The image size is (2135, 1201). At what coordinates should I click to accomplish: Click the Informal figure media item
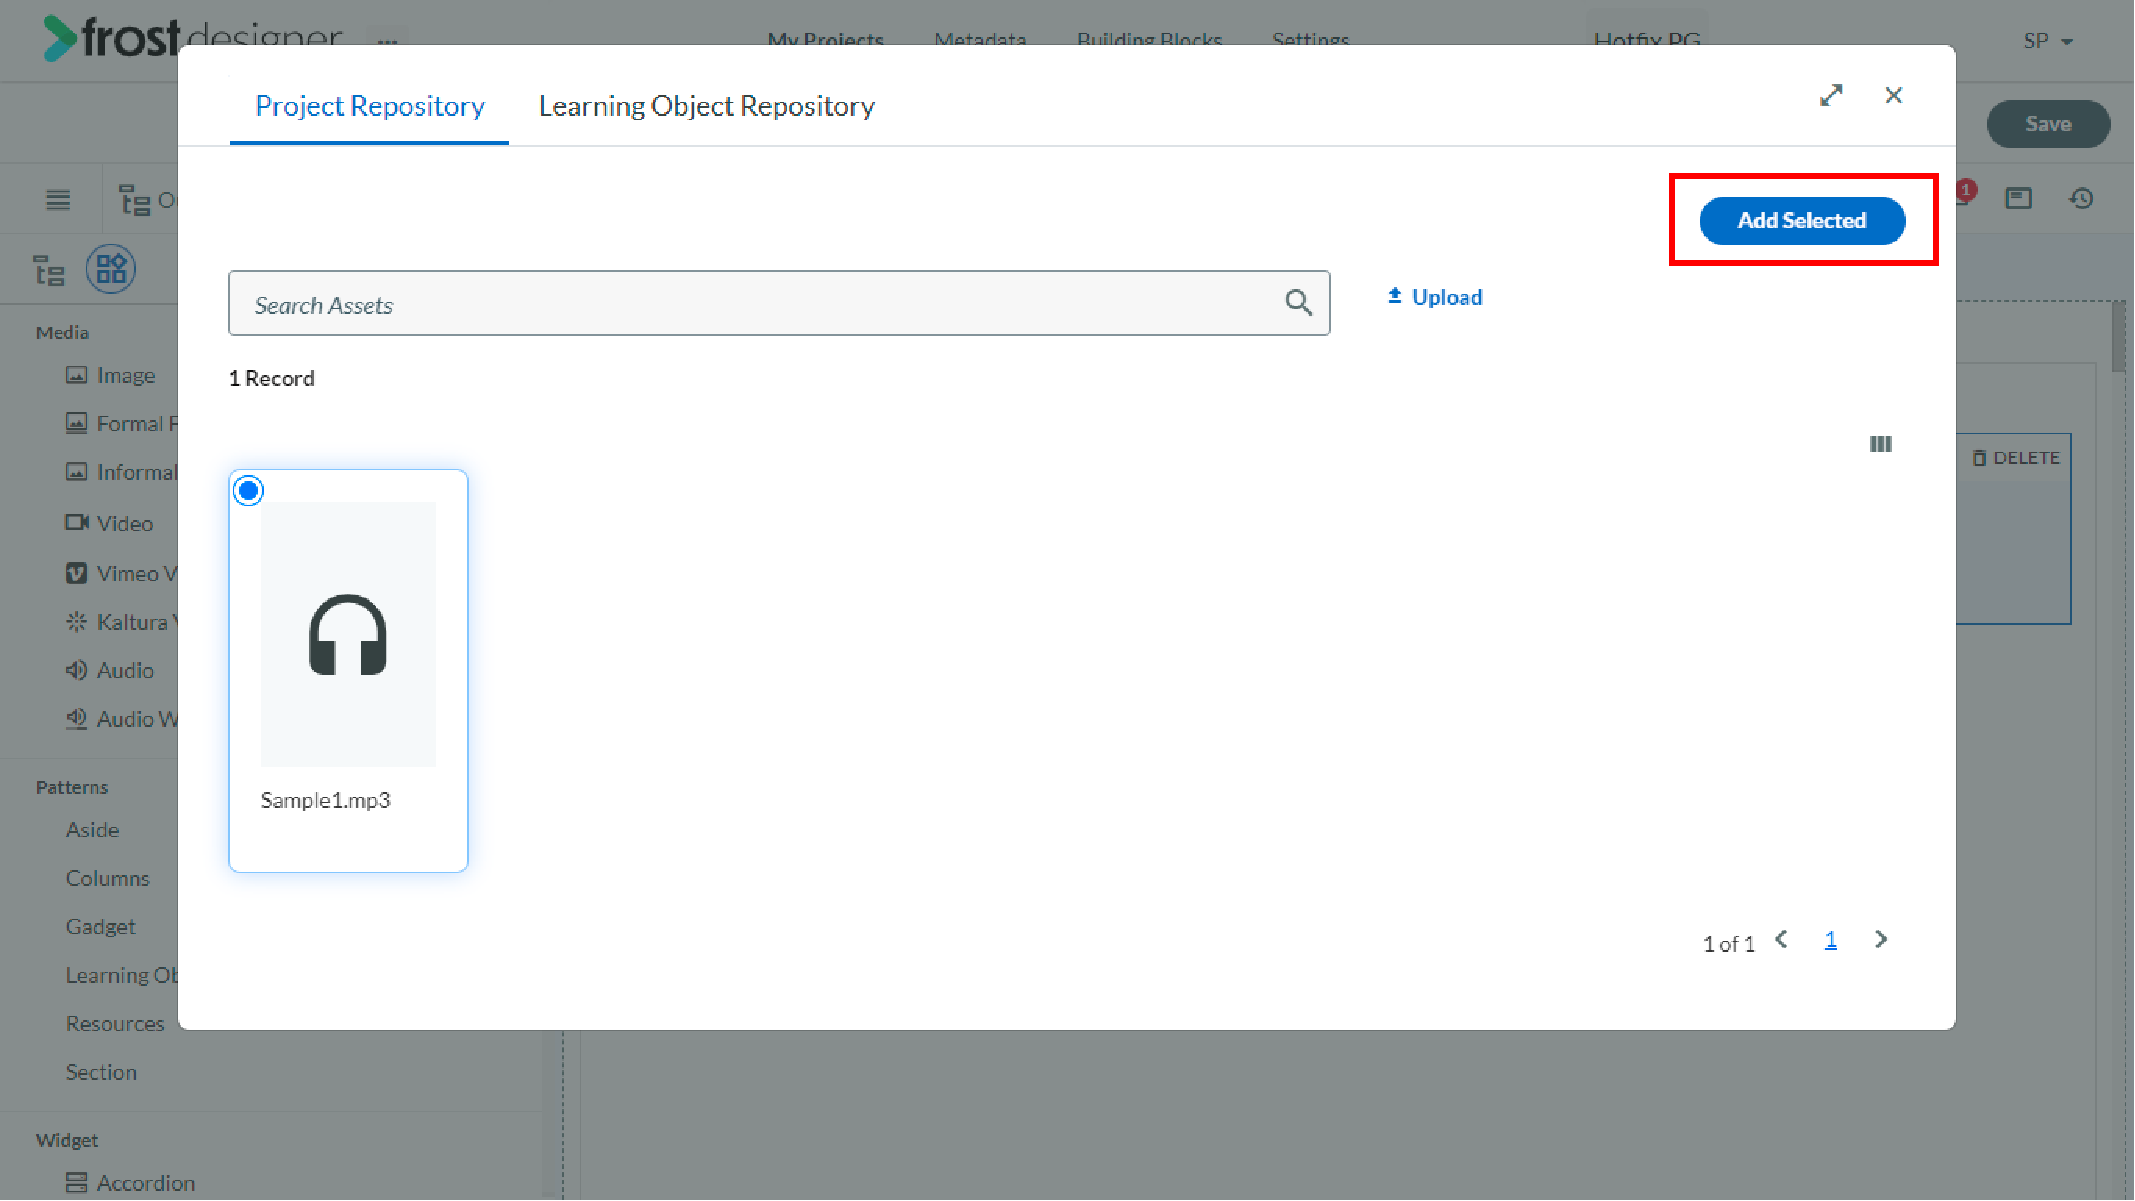click(121, 472)
